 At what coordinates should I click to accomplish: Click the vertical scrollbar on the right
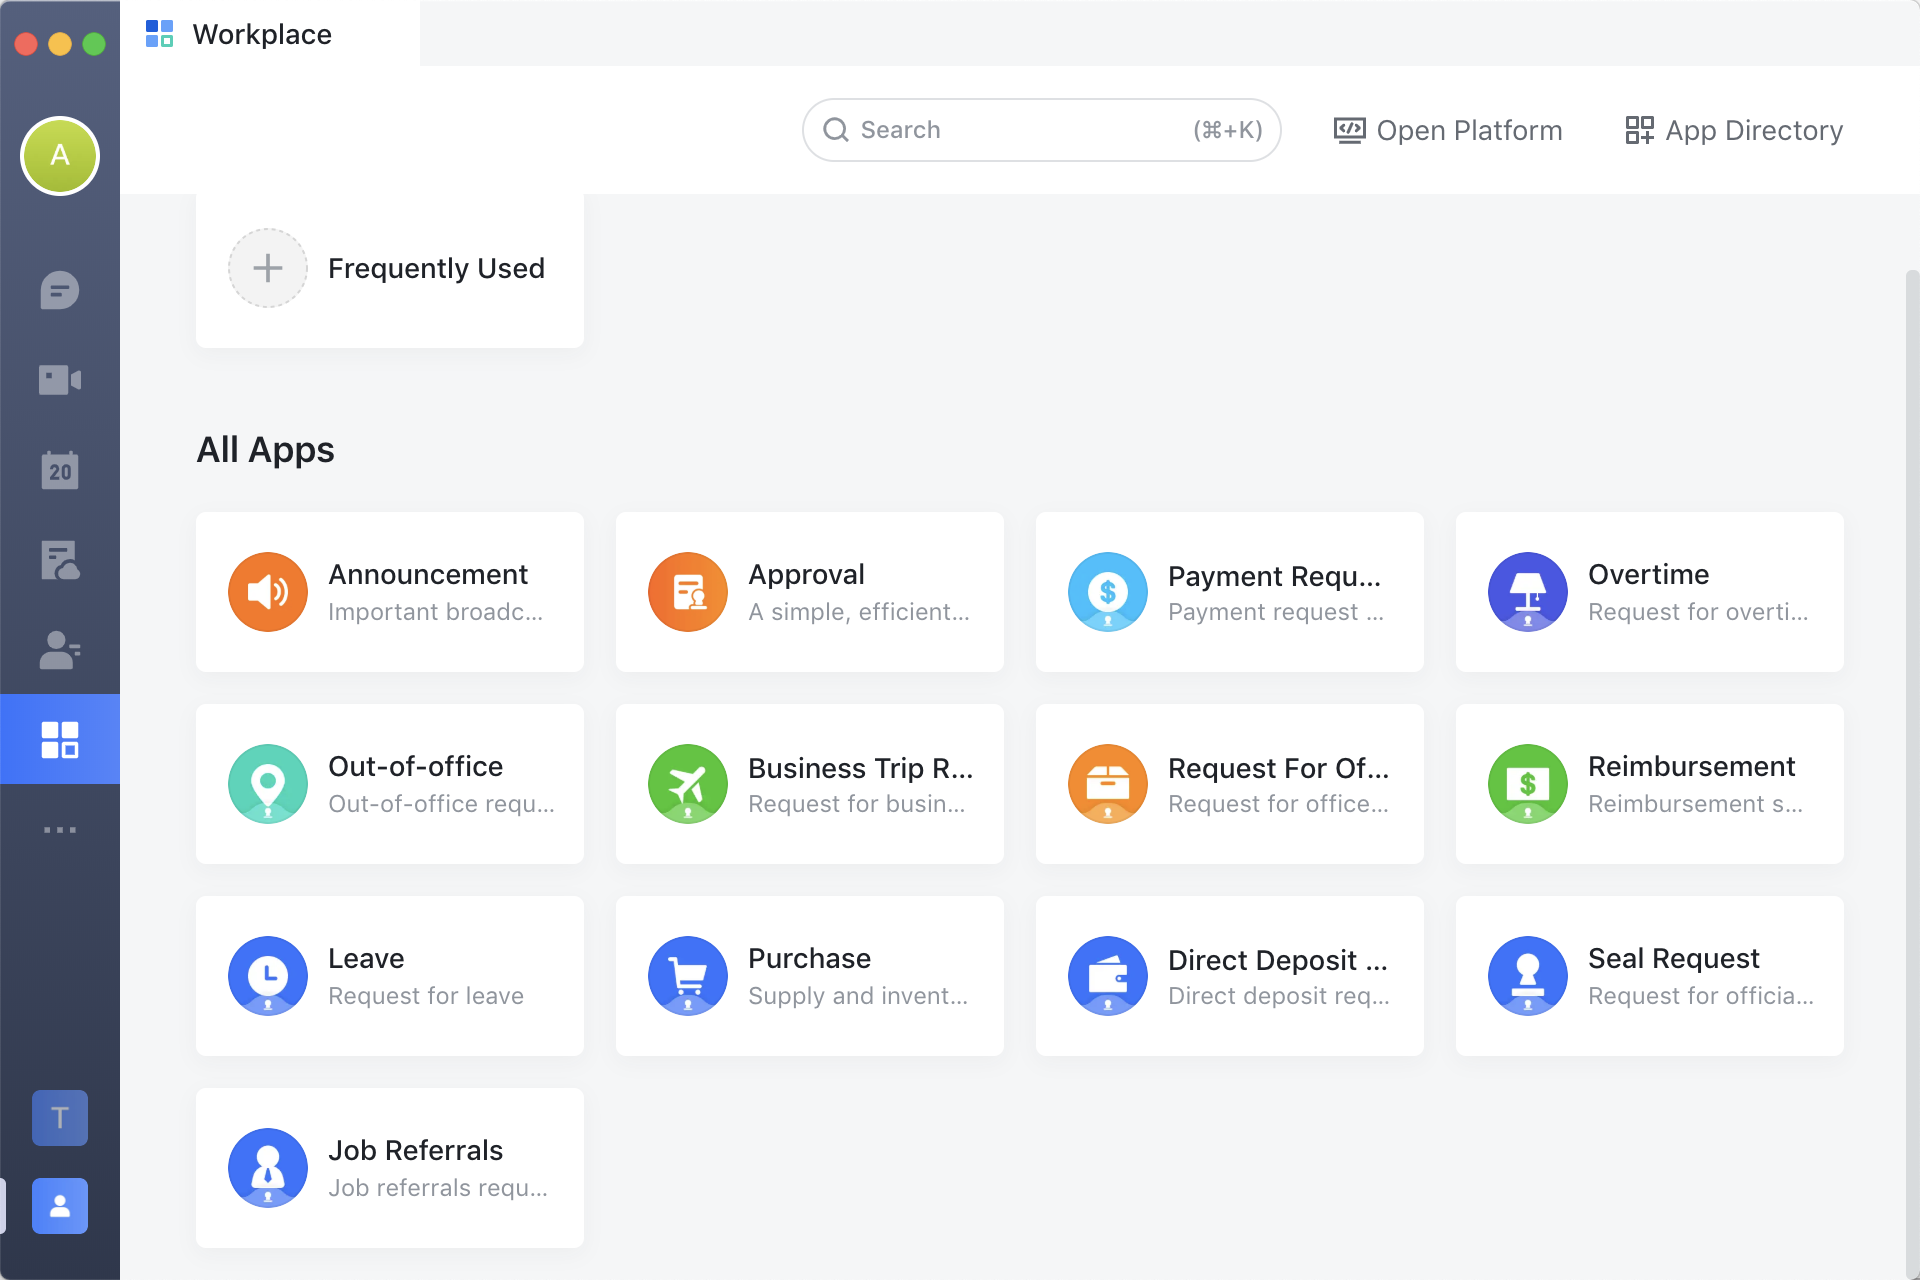coord(1911,700)
